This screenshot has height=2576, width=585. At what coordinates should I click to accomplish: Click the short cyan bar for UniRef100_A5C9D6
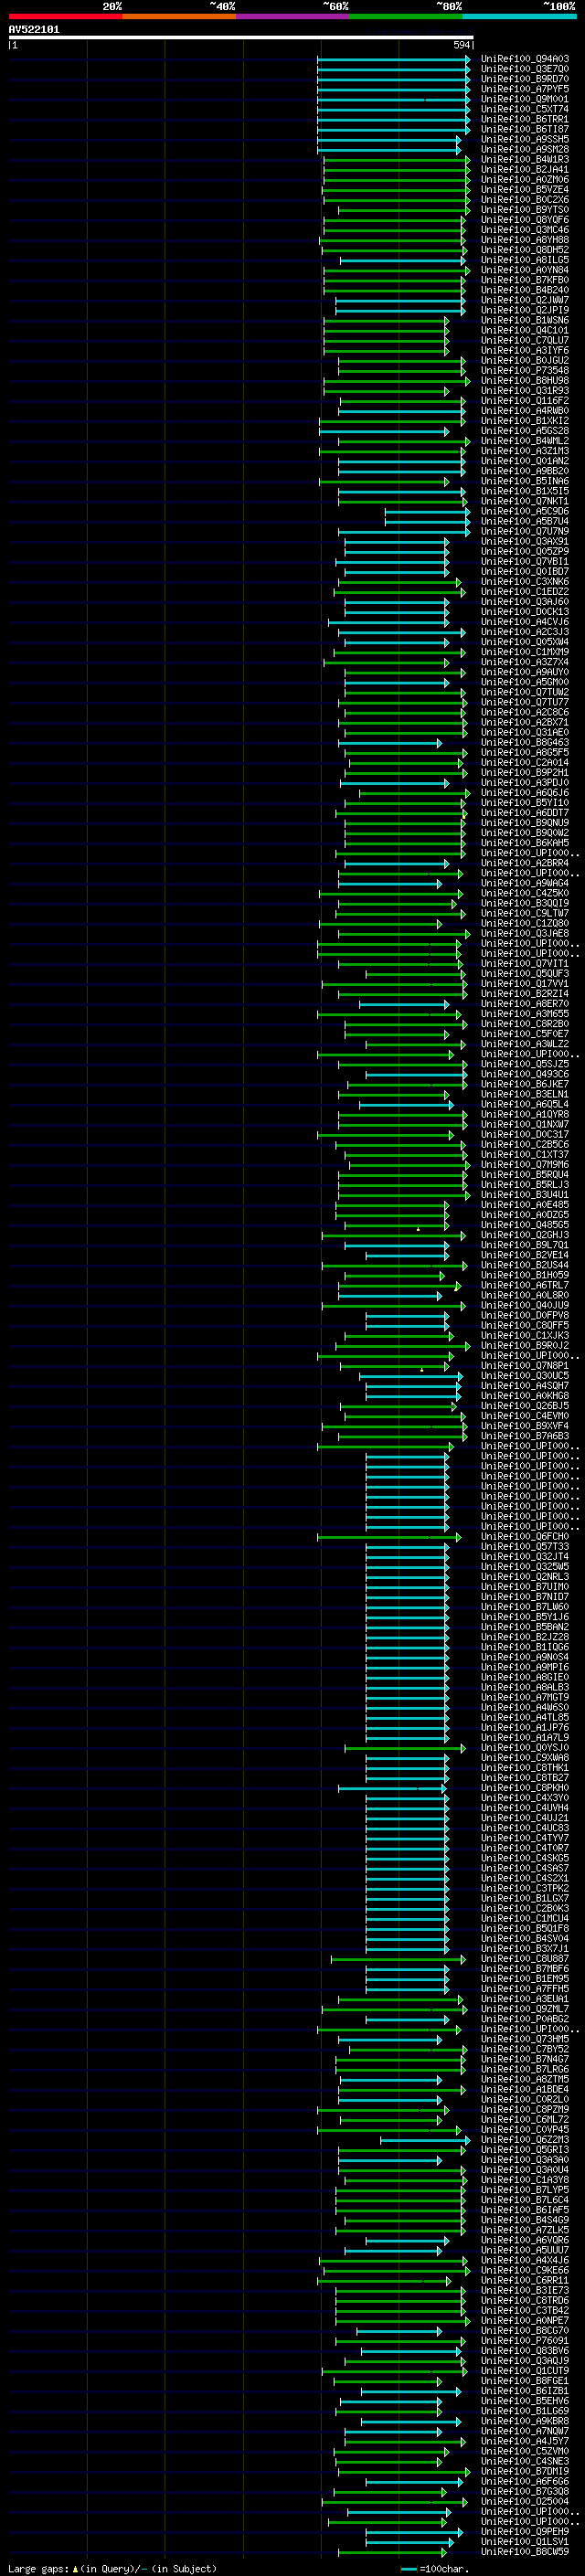[427, 511]
